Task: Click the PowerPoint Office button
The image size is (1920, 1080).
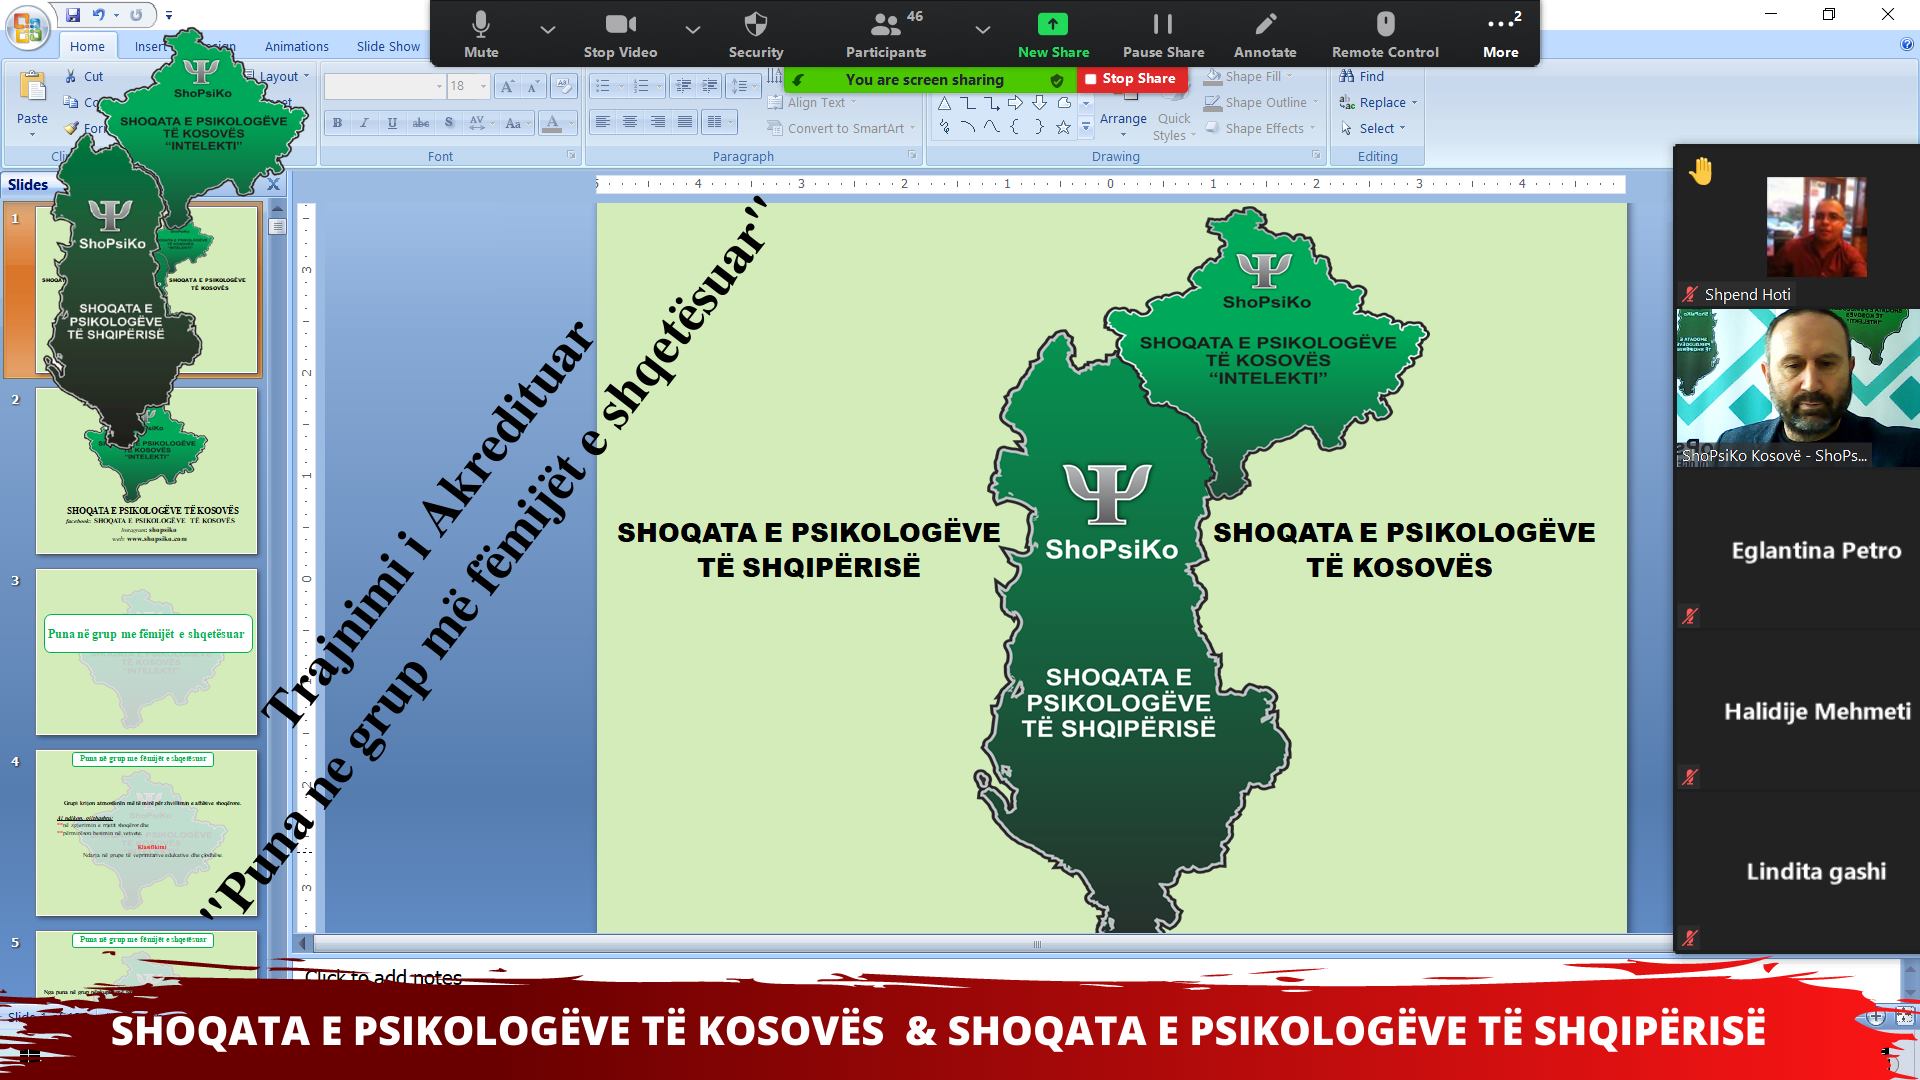Action: [28, 27]
